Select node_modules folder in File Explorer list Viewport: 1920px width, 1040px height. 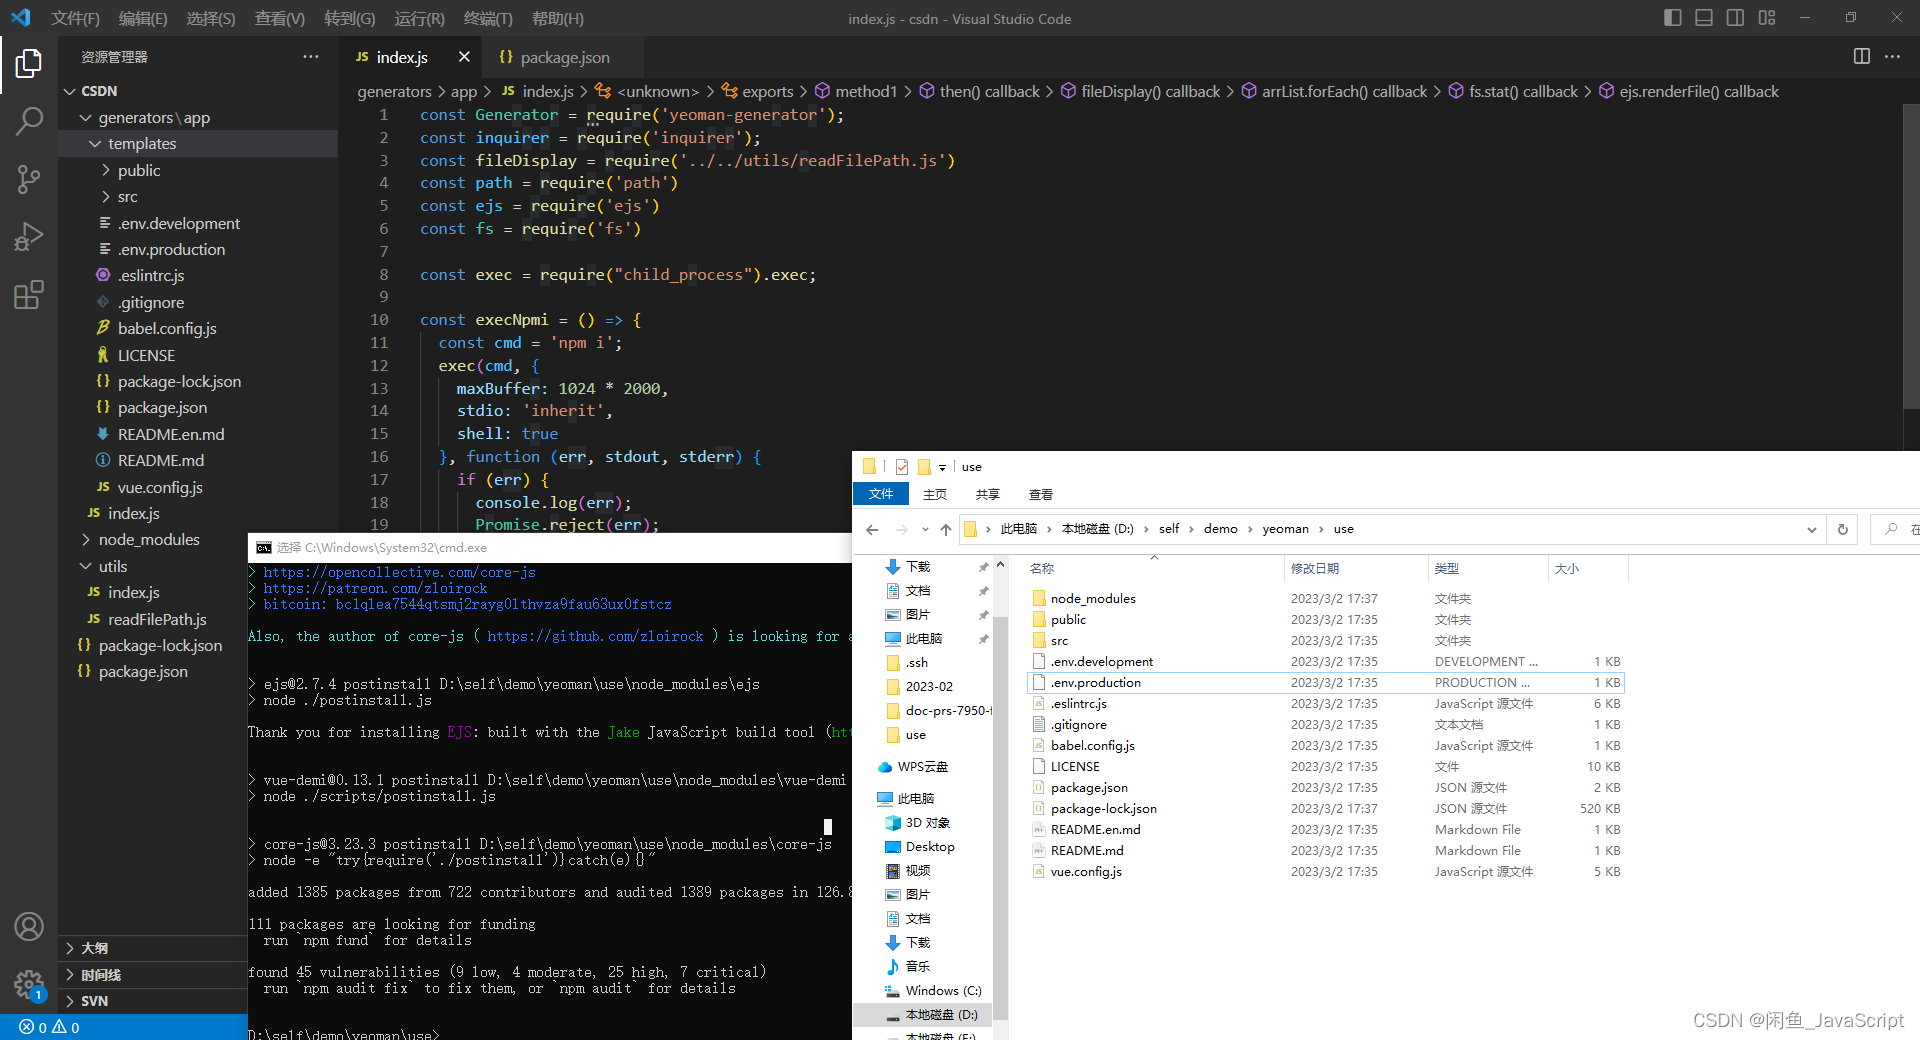click(1093, 599)
